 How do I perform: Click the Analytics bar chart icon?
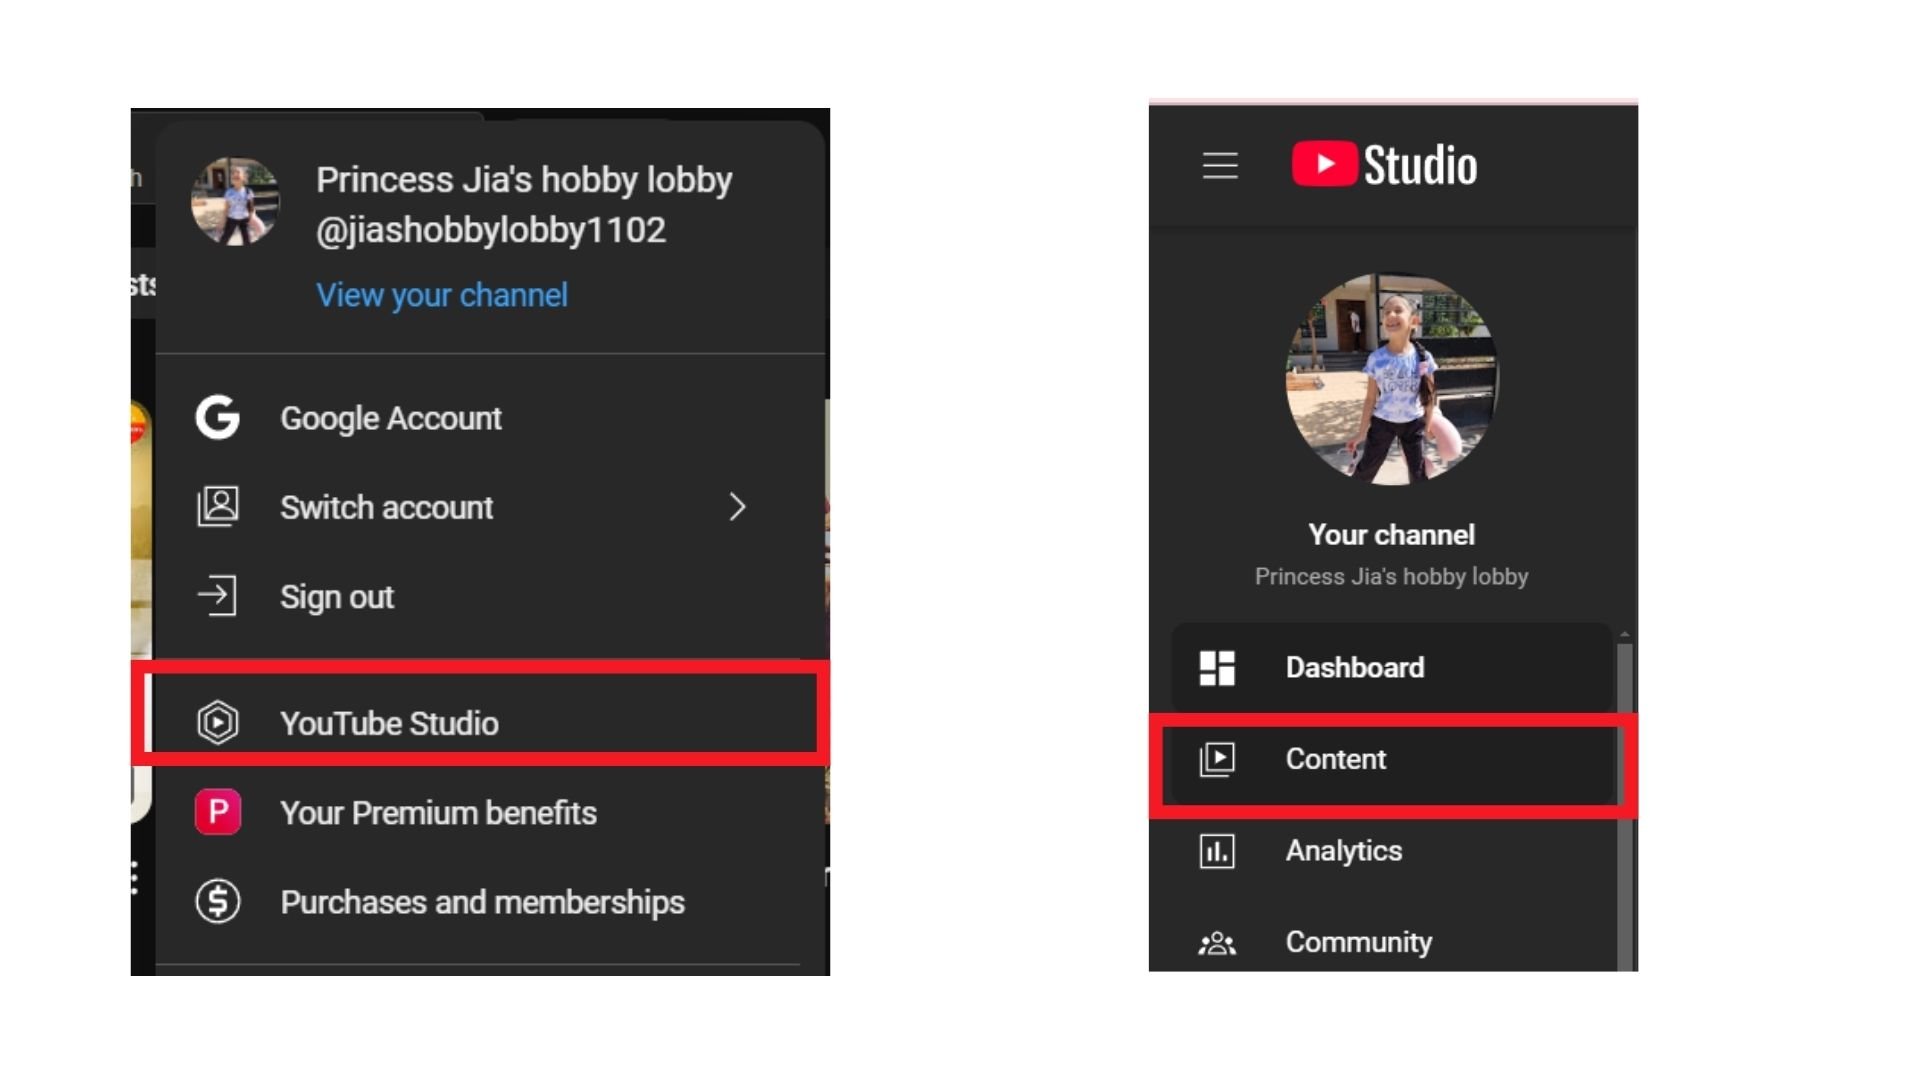click(x=1217, y=851)
